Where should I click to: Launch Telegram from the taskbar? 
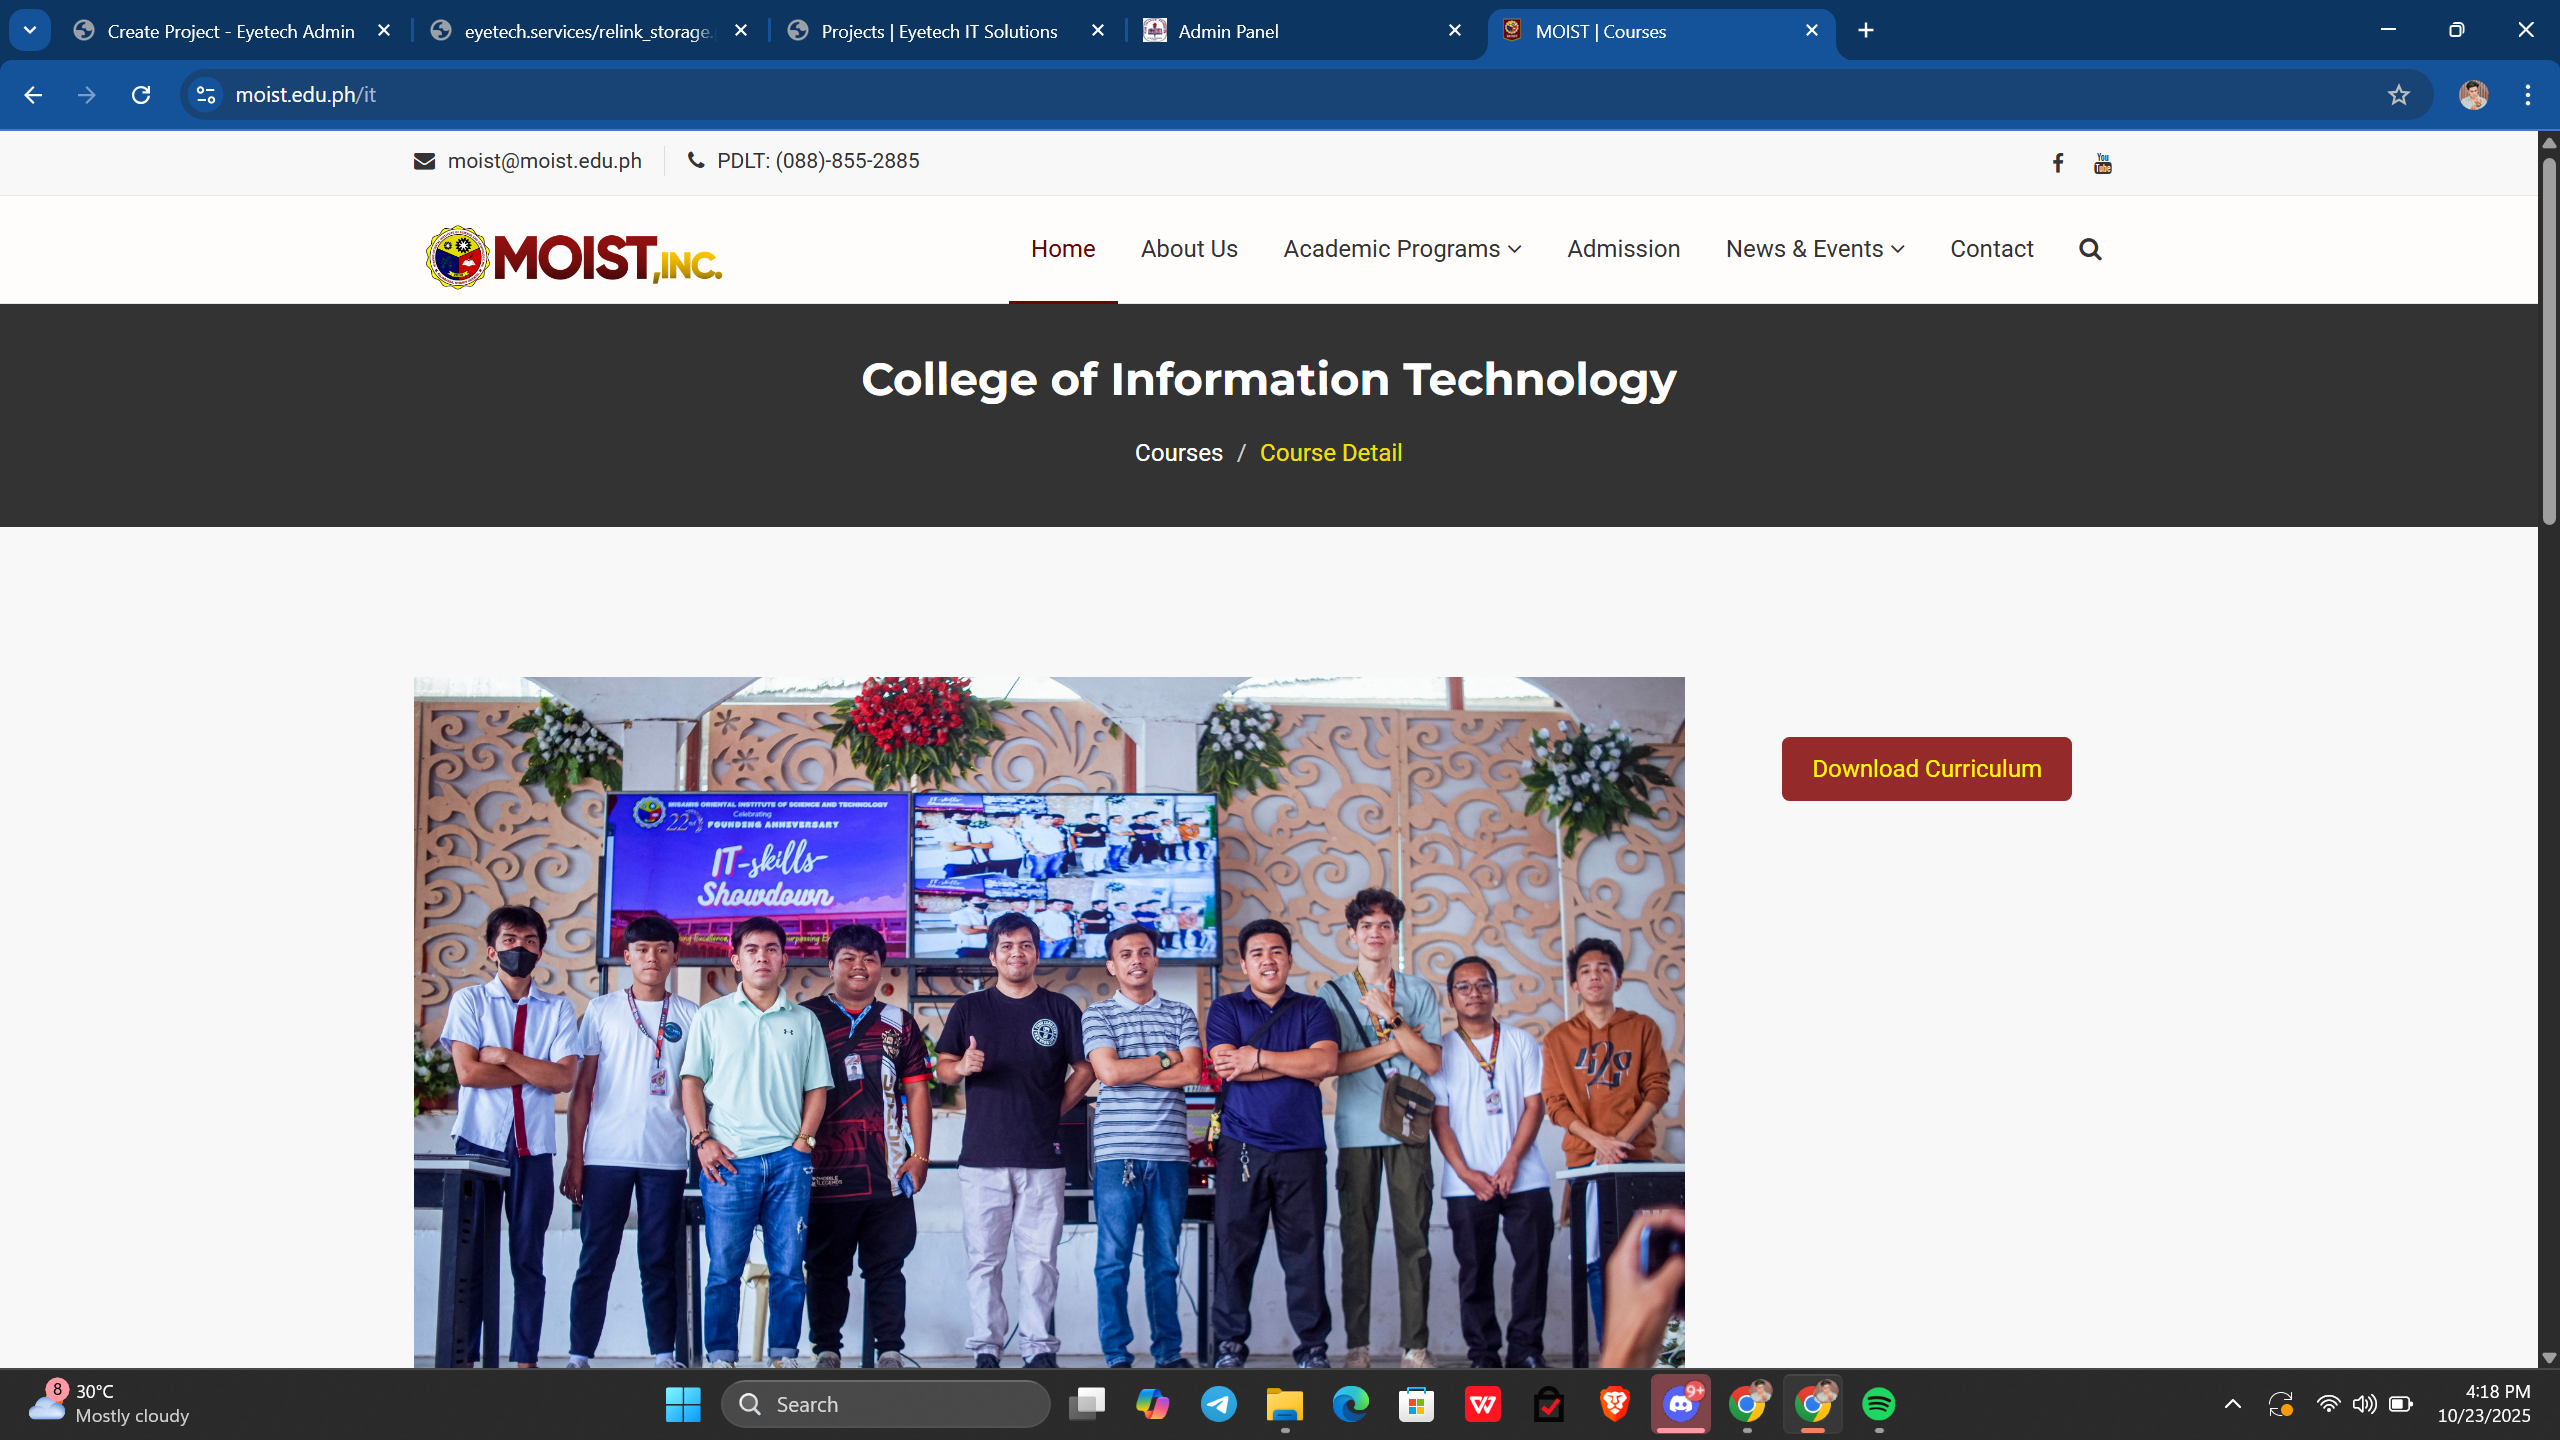[1218, 1404]
